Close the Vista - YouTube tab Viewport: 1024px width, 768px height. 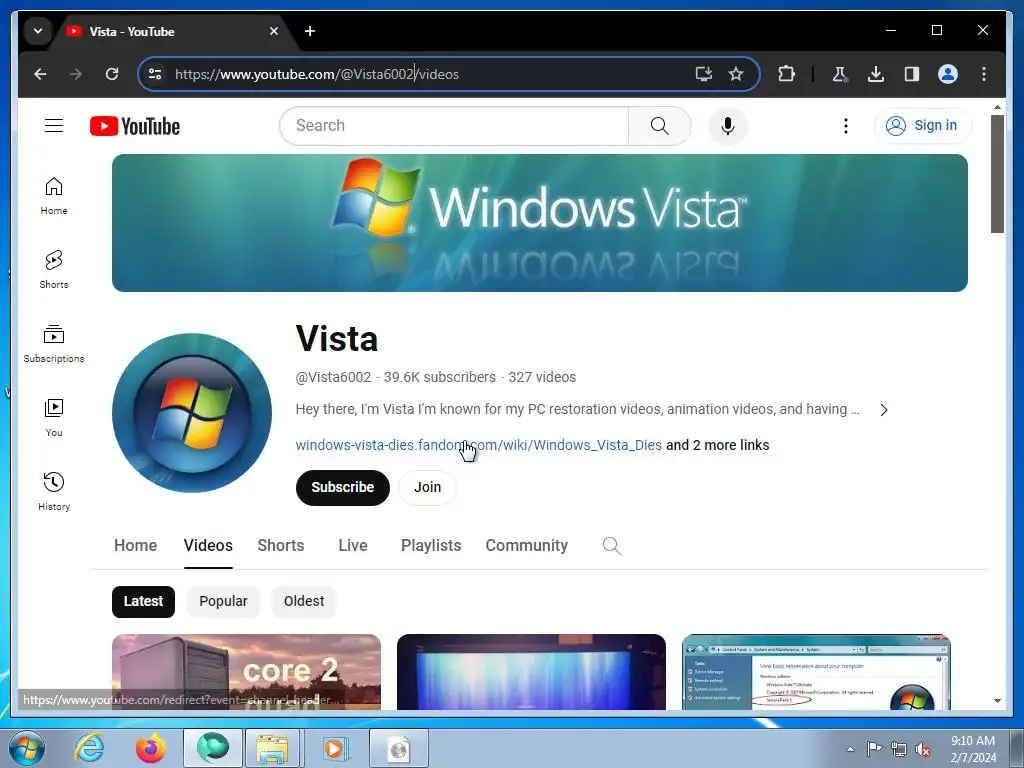tap(274, 31)
